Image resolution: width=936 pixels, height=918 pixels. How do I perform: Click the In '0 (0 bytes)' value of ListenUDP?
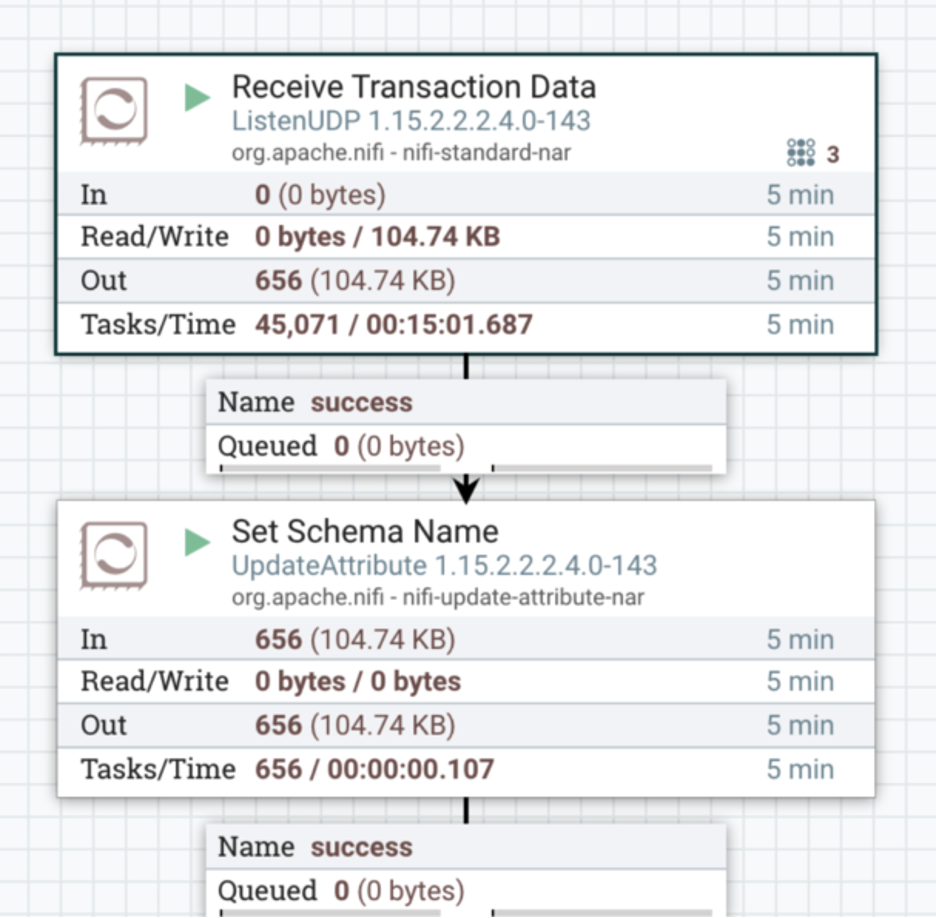tap(321, 195)
